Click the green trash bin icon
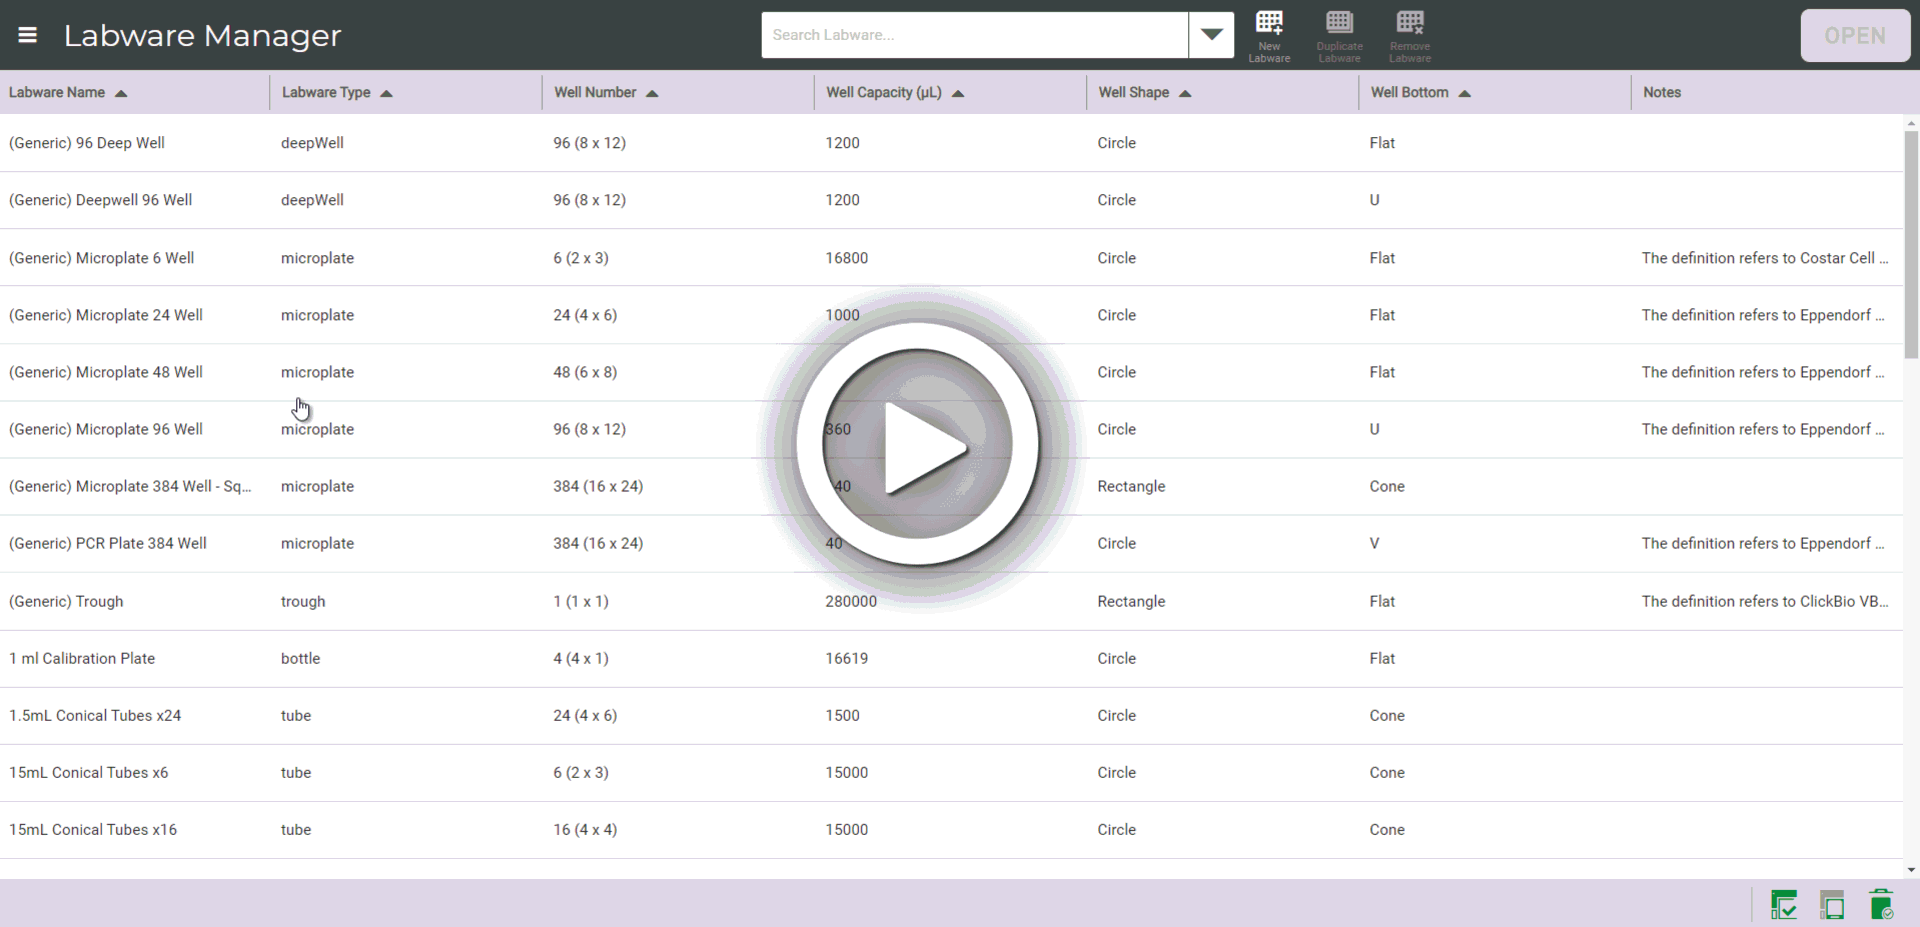 1880,905
